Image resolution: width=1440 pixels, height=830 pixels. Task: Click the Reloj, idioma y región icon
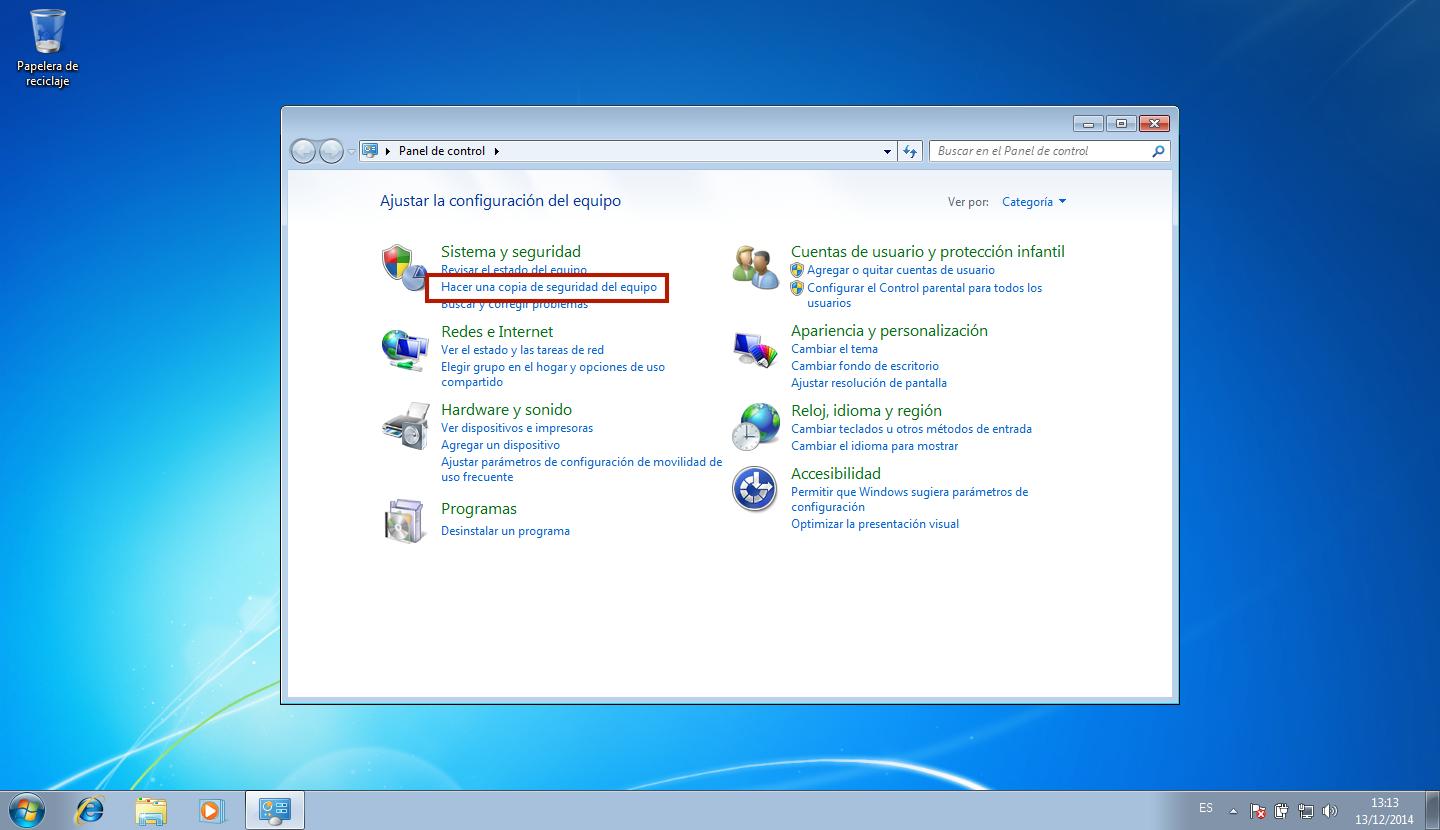[x=755, y=427]
